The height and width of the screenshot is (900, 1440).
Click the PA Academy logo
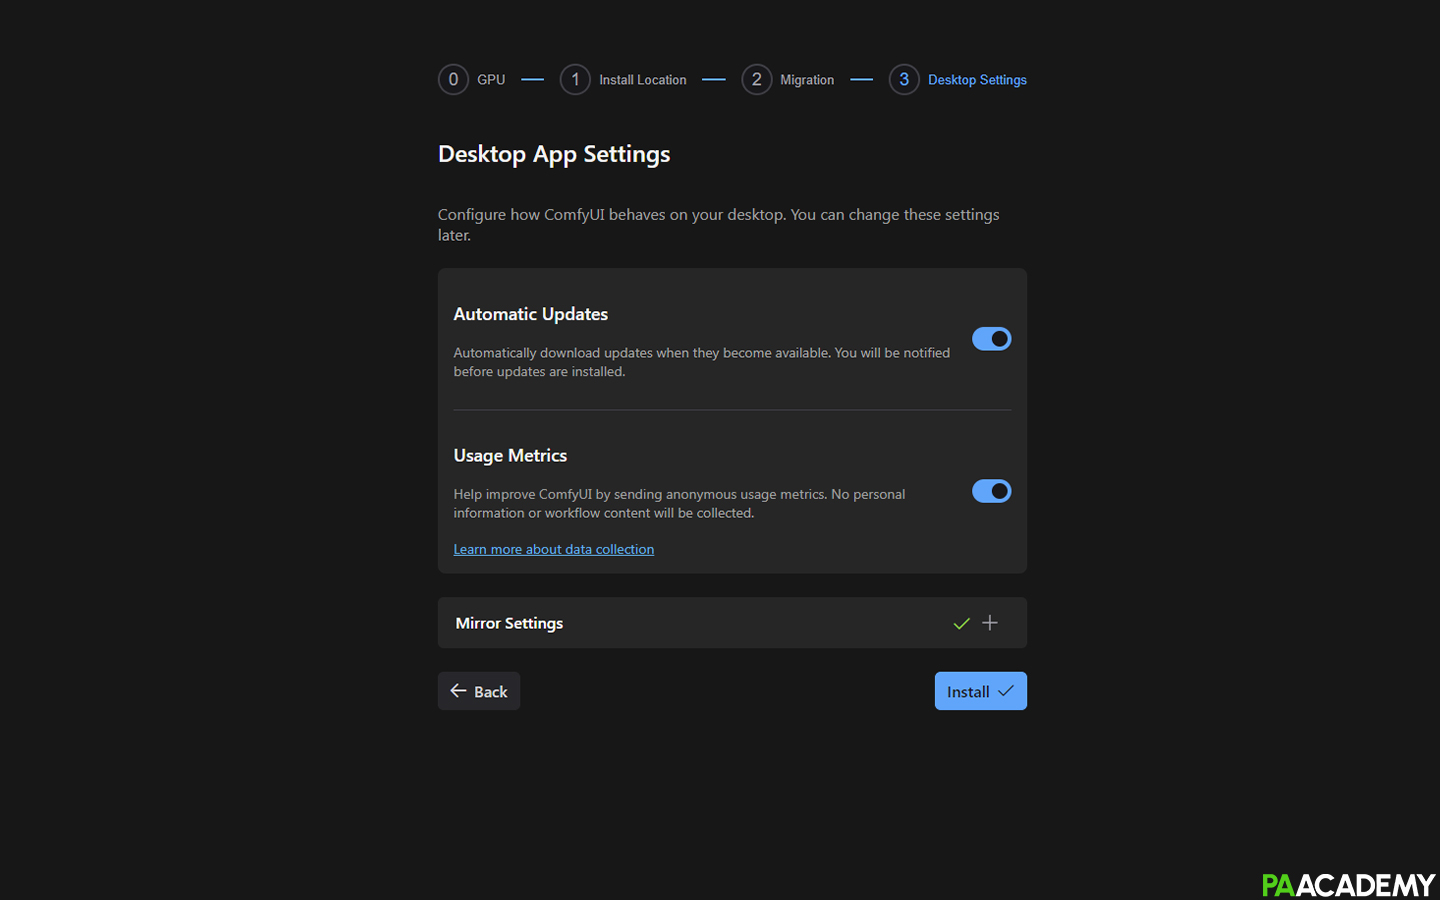(1348, 884)
